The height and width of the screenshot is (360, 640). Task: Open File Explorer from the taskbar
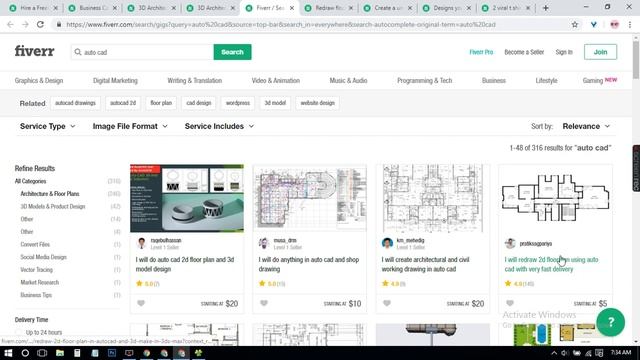click(60, 353)
